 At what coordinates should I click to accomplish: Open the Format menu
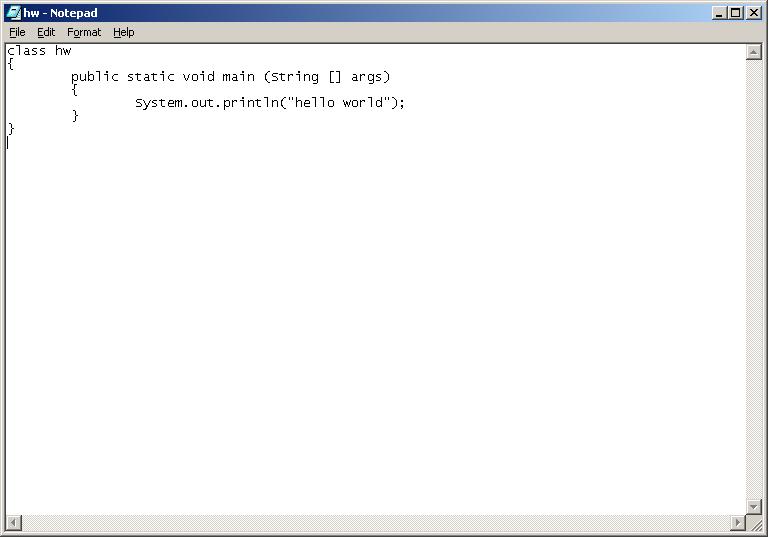(x=84, y=32)
